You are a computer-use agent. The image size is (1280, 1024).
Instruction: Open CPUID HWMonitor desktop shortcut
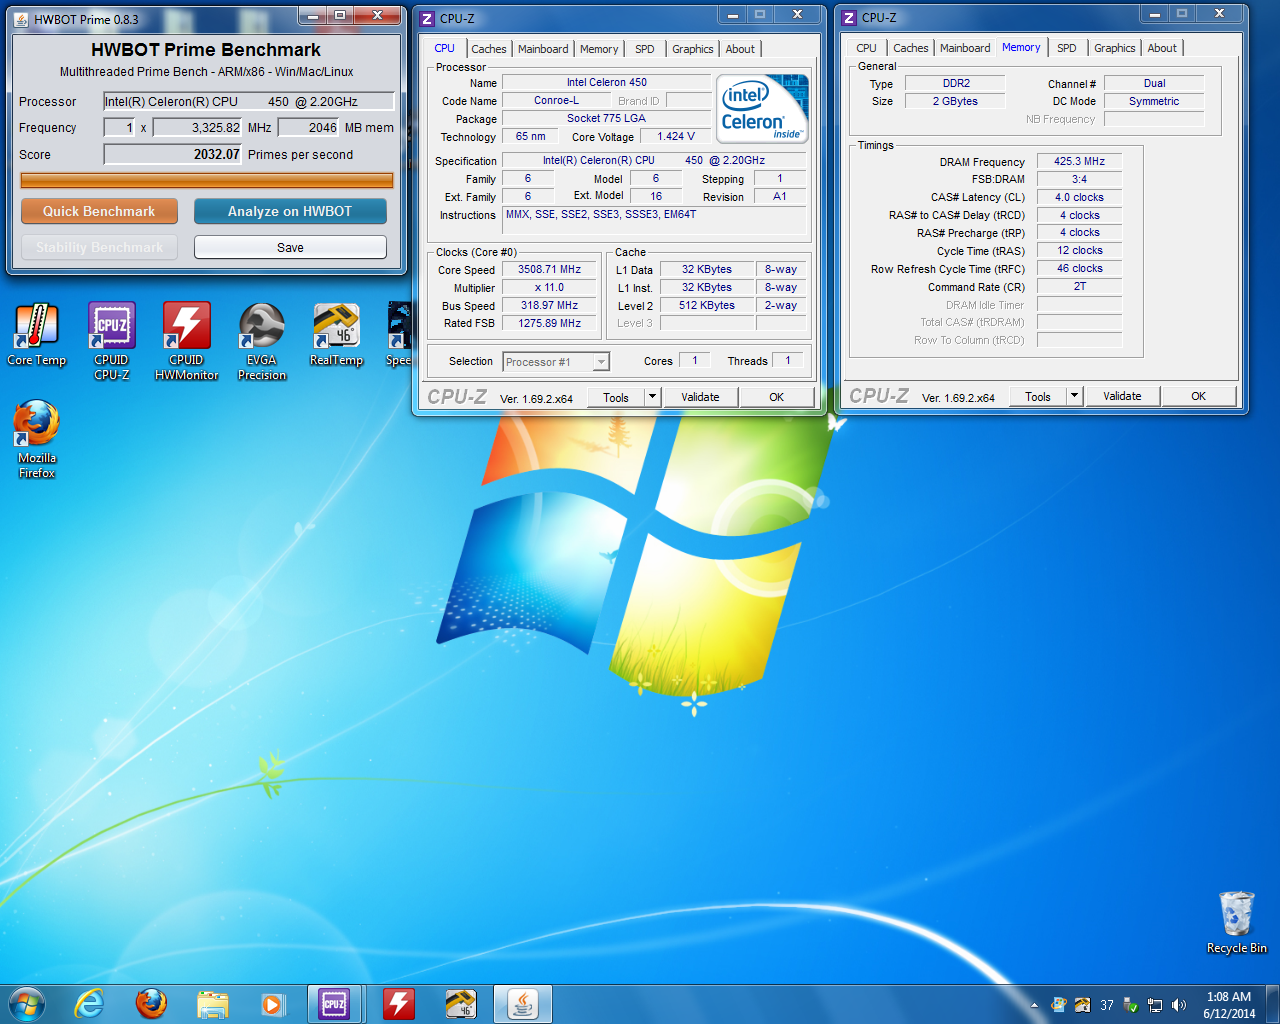187,341
